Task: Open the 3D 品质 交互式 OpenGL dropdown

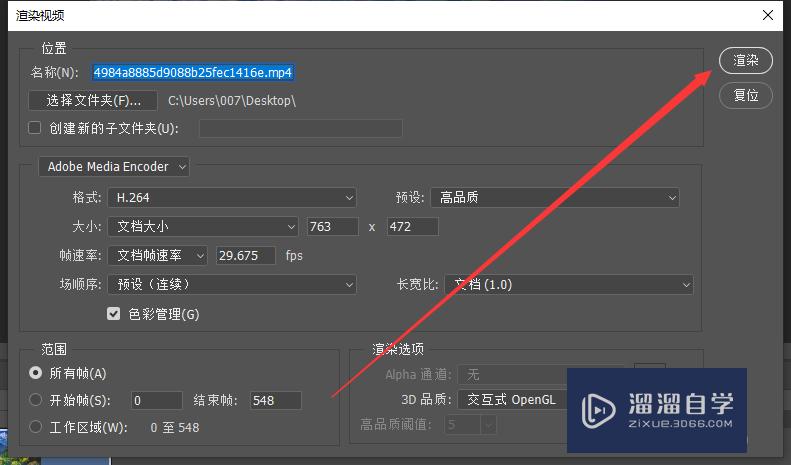Action: (x=513, y=400)
